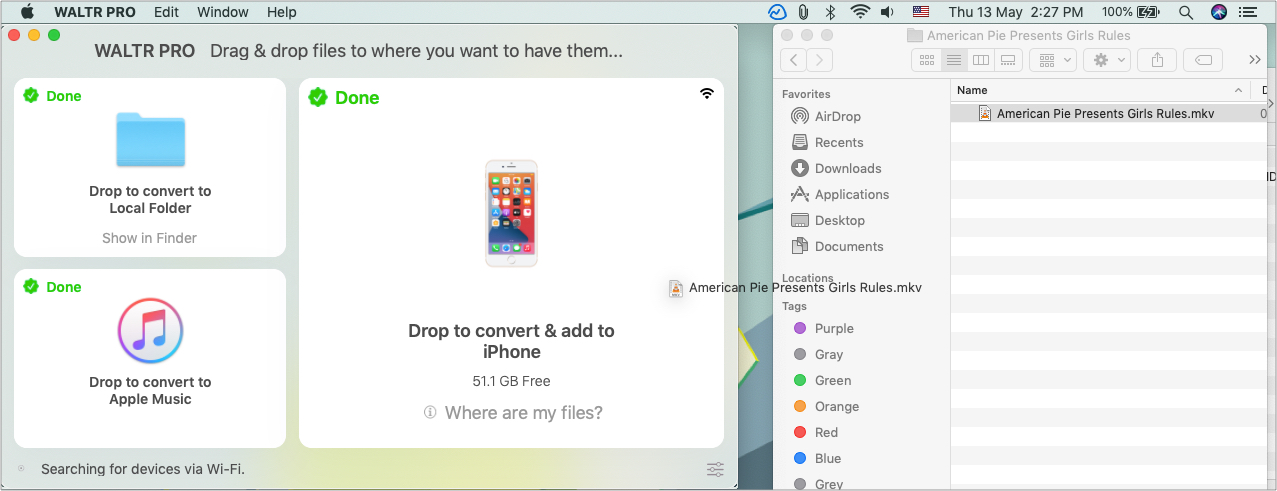Open Spotlight search icon

(1186, 12)
